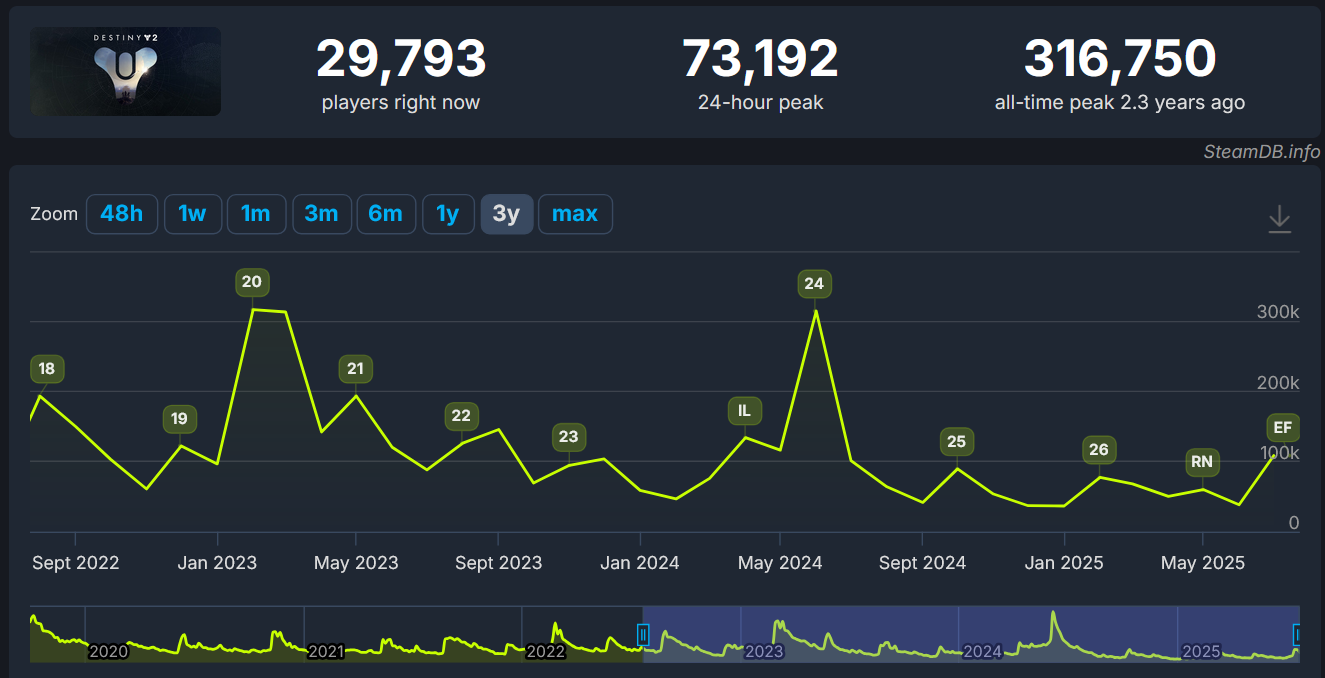Image resolution: width=1325 pixels, height=678 pixels.
Task: Click the 2020 label in navigator timeline
Action: click(108, 652)
